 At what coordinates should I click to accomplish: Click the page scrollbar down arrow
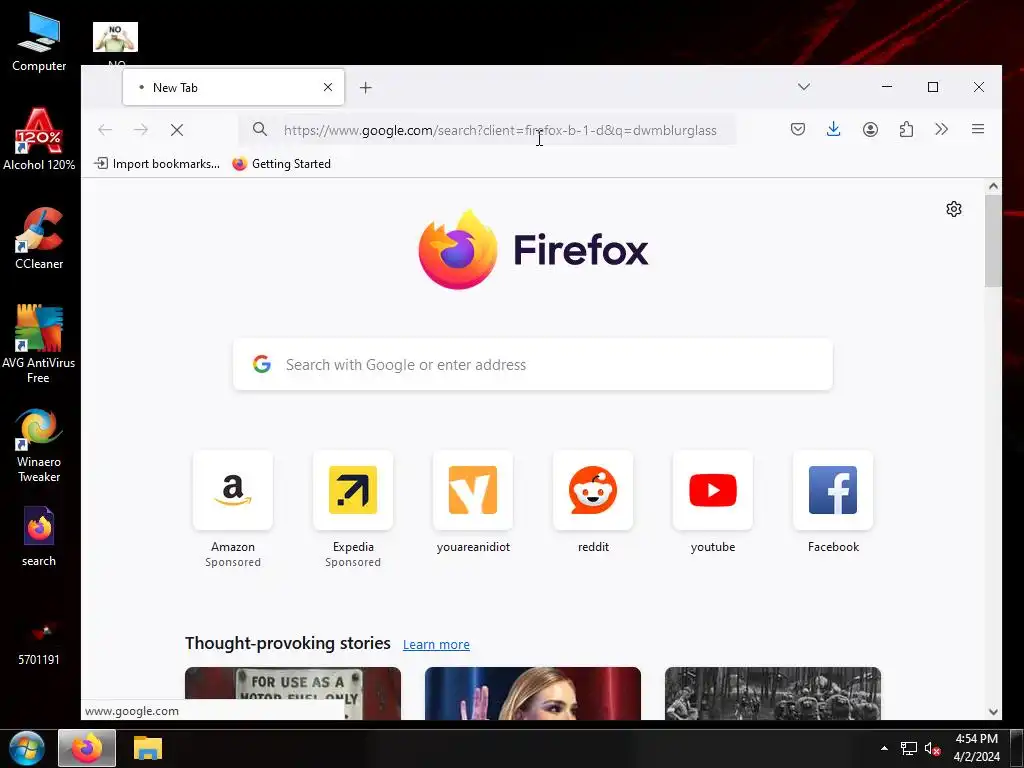(x=993, y=712)
